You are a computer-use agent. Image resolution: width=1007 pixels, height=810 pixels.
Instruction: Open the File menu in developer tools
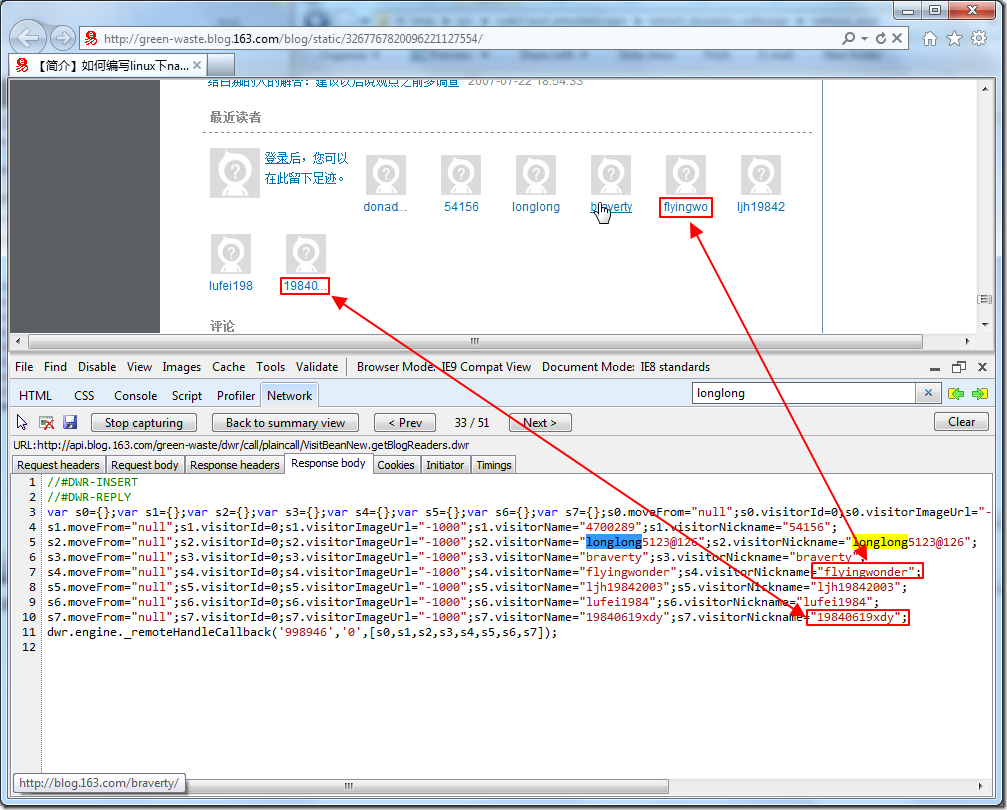pyautogui.click(x=24, y=367)
